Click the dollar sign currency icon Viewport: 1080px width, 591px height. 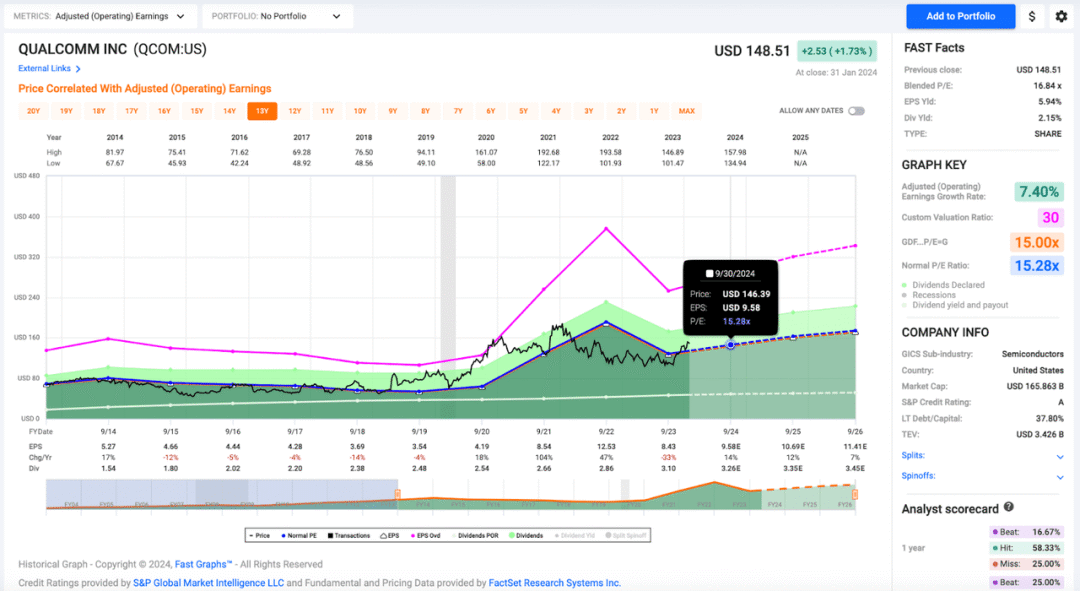(x=1032, y=16)
